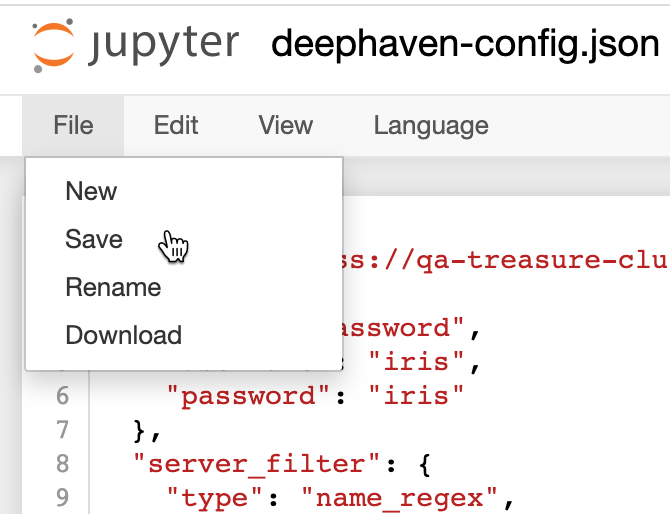The image size is (670, 514).
Task: Open the Edit menu
Action: [x=176, y=125]
